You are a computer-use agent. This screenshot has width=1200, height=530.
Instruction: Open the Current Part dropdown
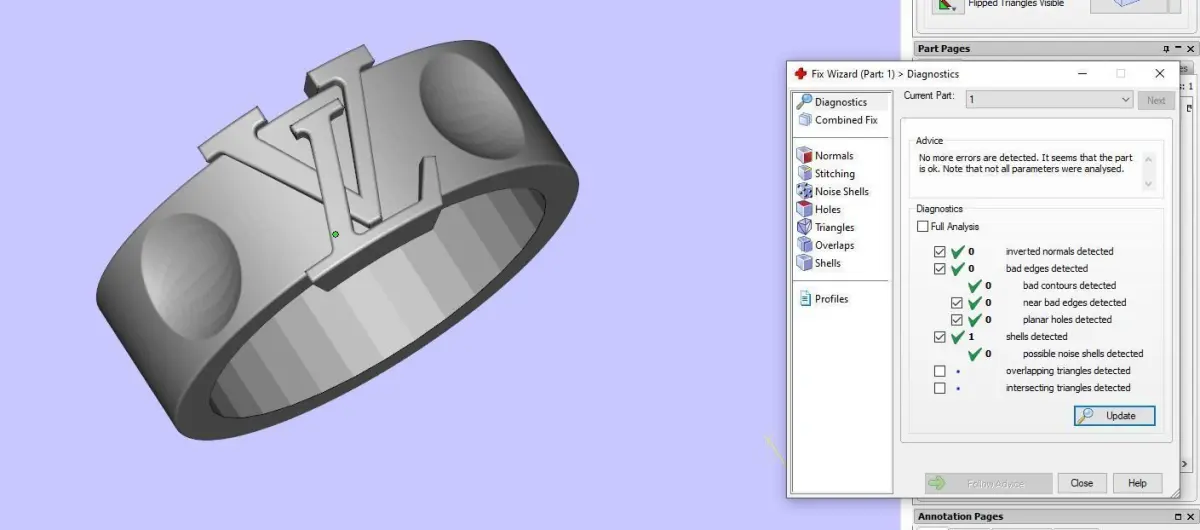[1048, 100]
